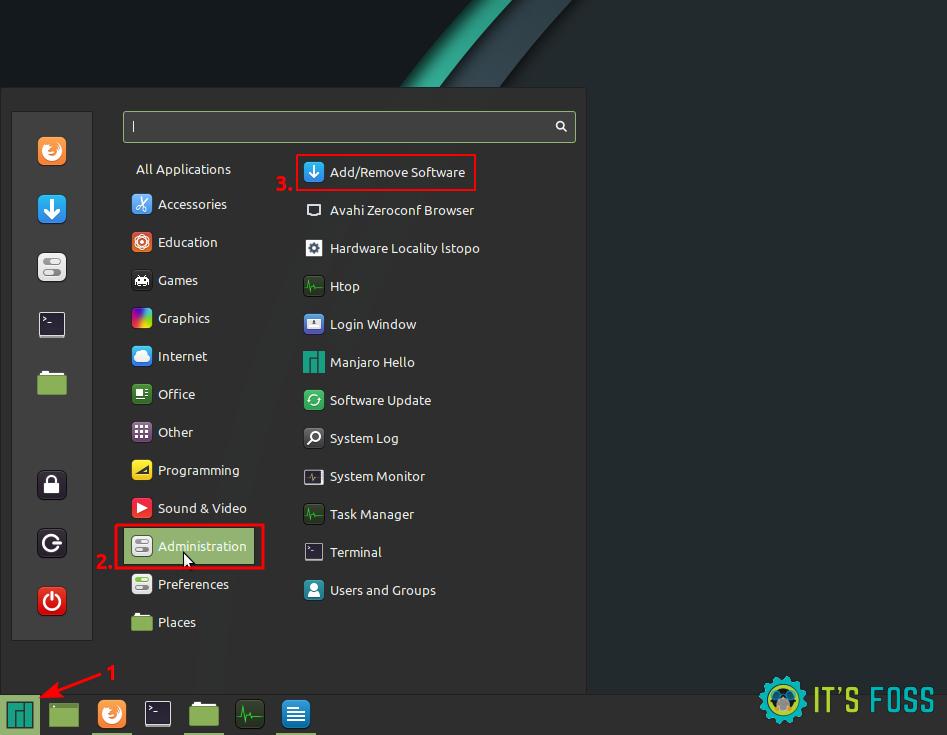This screenshot has height=735, width=947.
Task: Launch Manjaro Hello
Action: click(x=372, y=362)
